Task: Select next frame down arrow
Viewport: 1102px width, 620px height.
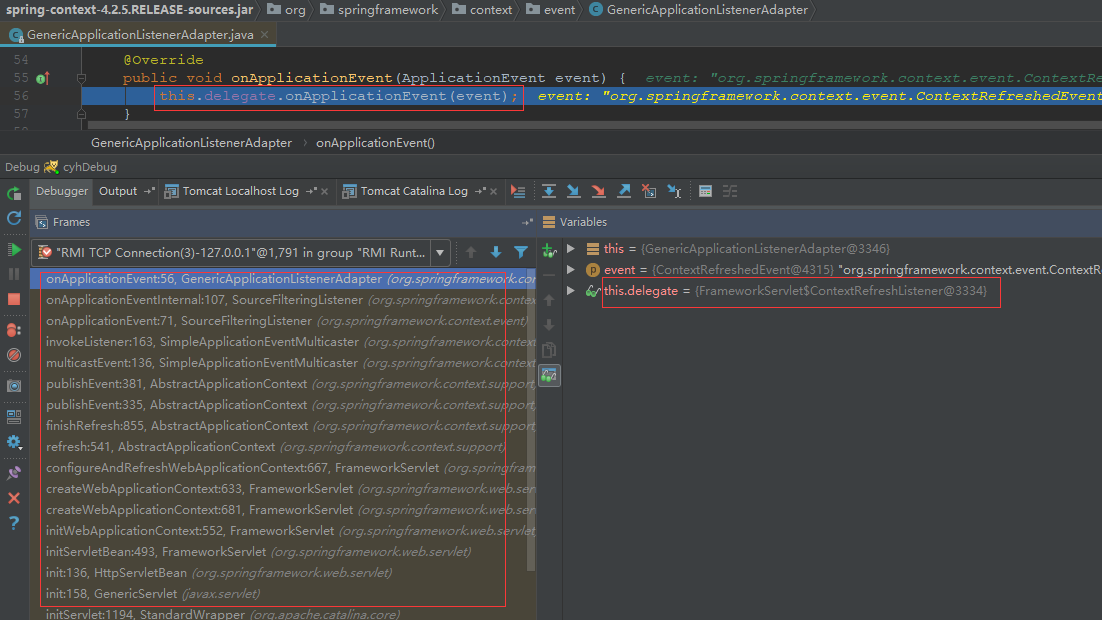Action: point(495,252)
